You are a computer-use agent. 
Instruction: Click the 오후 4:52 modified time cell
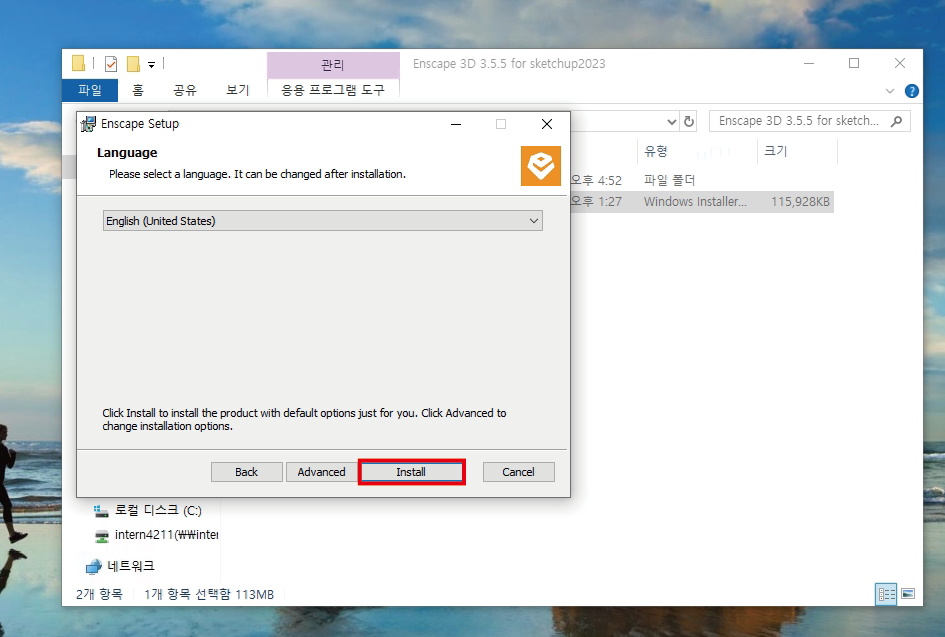596,180
